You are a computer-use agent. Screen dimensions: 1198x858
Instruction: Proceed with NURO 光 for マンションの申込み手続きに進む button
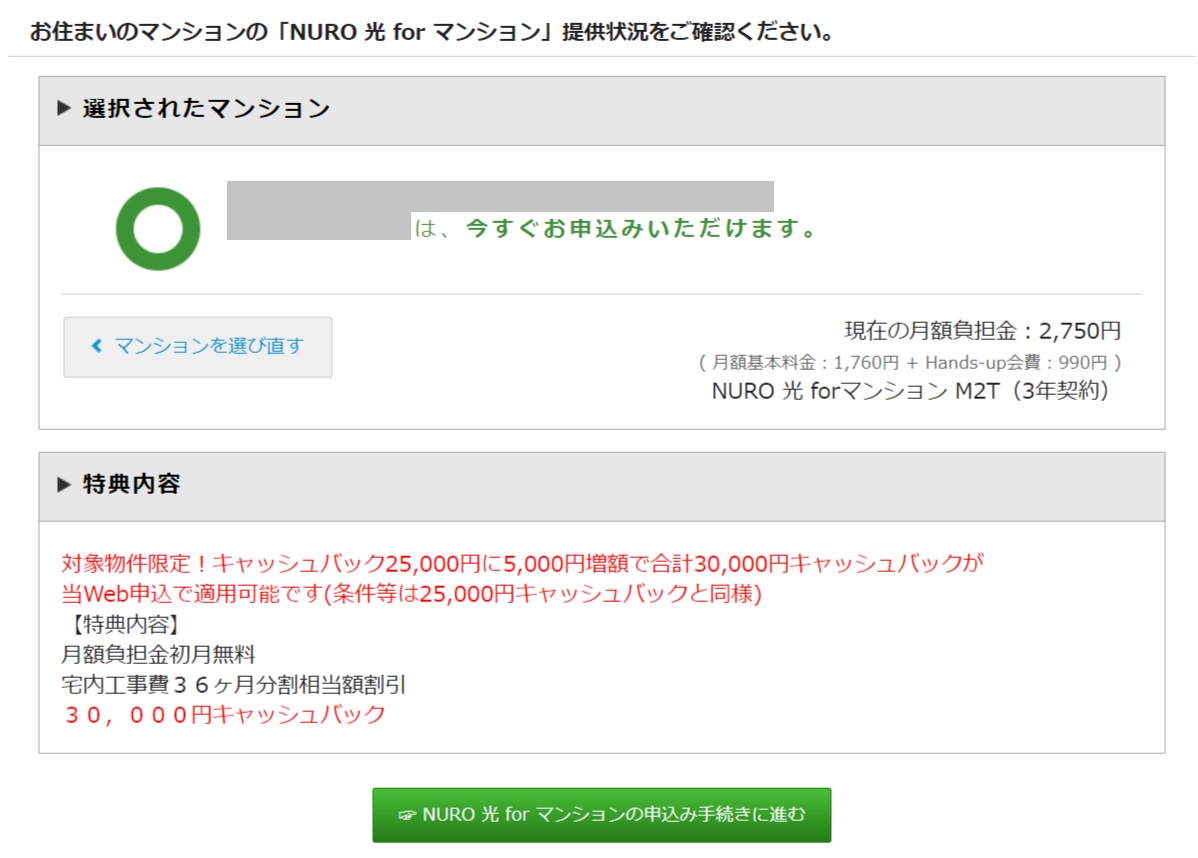[x=601, y=815]
